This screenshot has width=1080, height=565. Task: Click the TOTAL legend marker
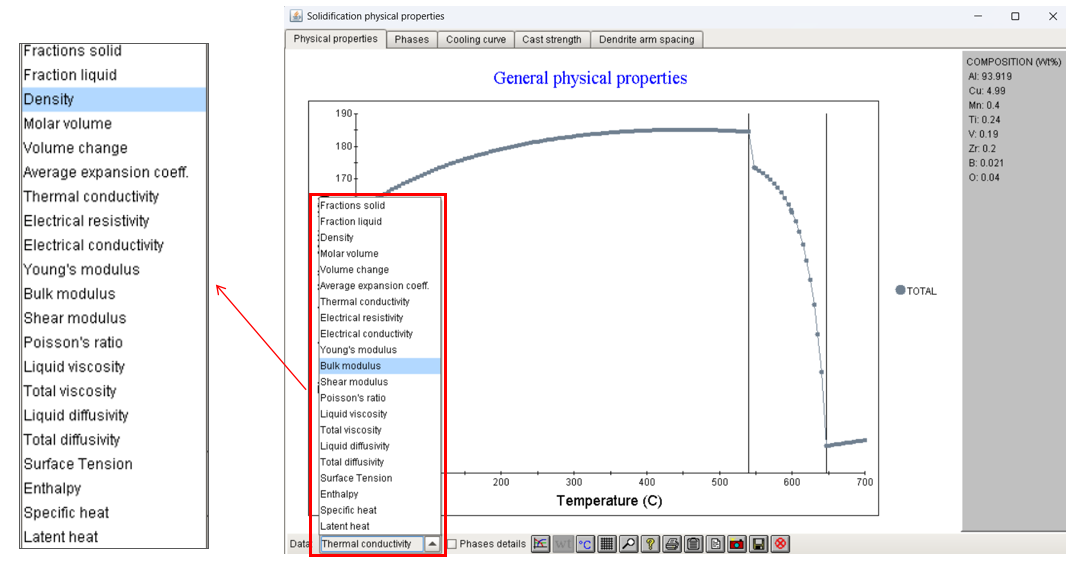(900, 291)
